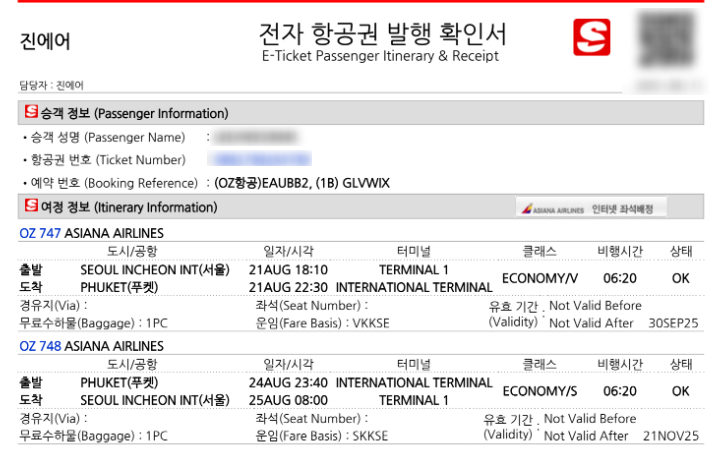Click departure time 21AUG 18:10
The width and height of the screenshot is (722, 449).
click(288, 269)
